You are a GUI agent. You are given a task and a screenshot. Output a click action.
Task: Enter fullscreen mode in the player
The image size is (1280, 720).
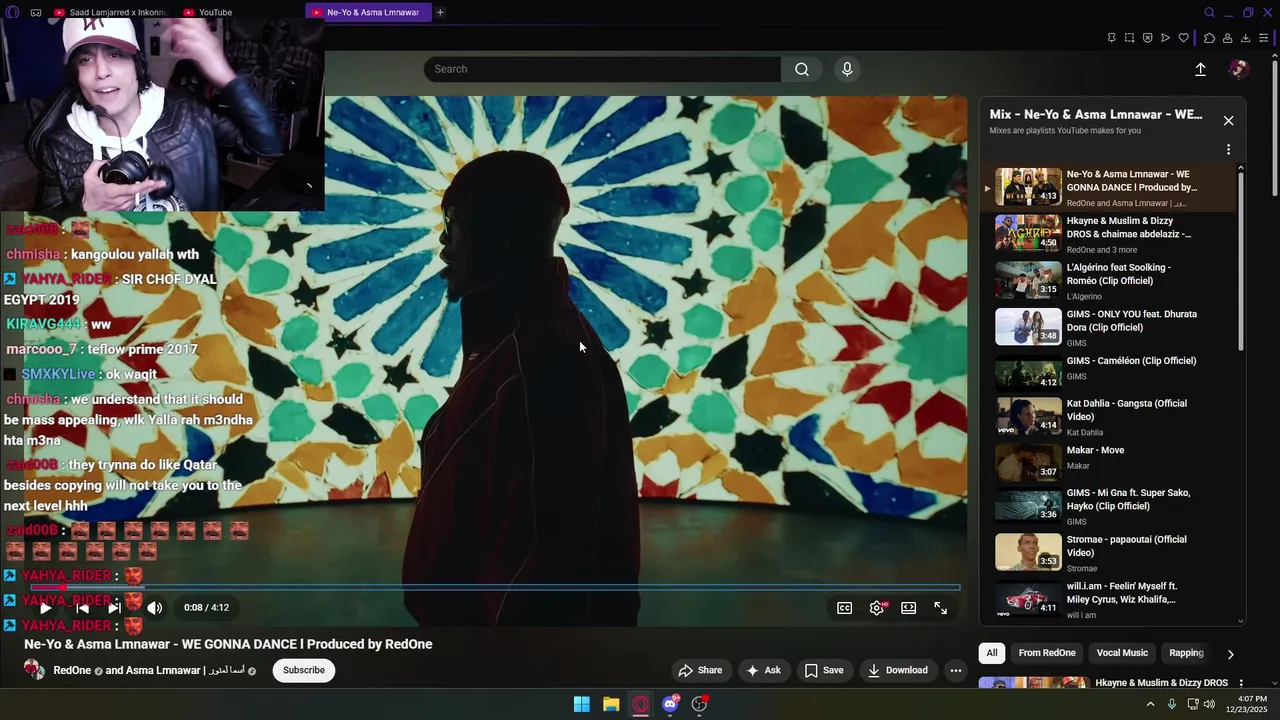(941, 607)
